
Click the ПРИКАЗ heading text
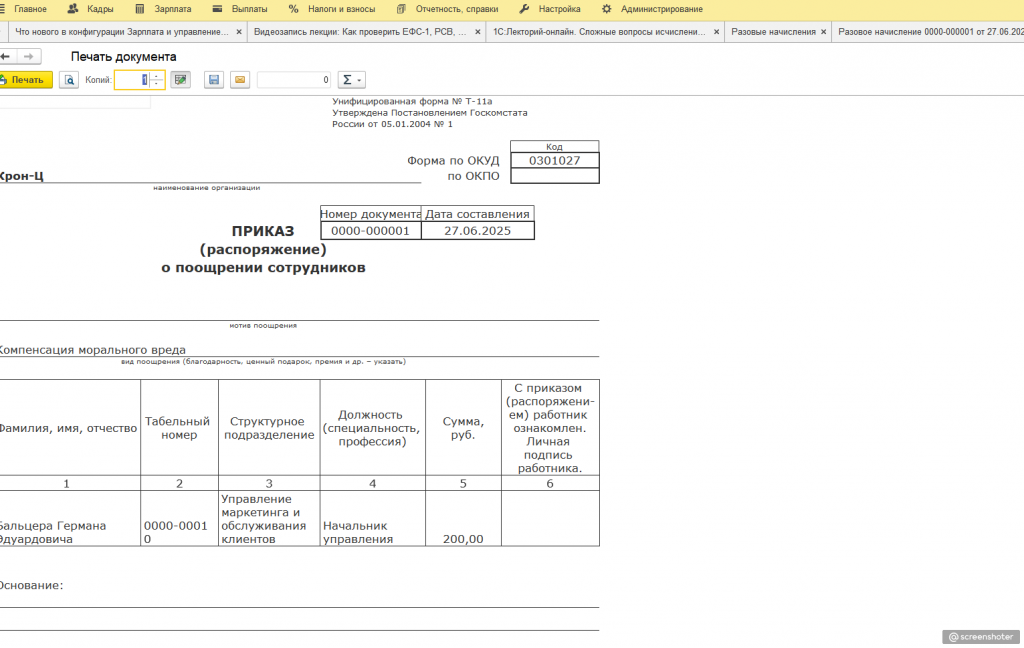point(263,231)
